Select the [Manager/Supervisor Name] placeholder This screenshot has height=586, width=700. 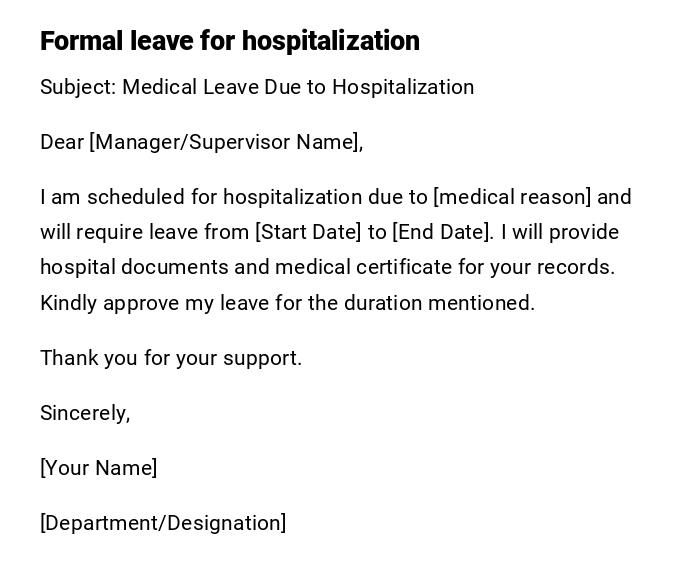pyautogui.click(x=226, y=142)
